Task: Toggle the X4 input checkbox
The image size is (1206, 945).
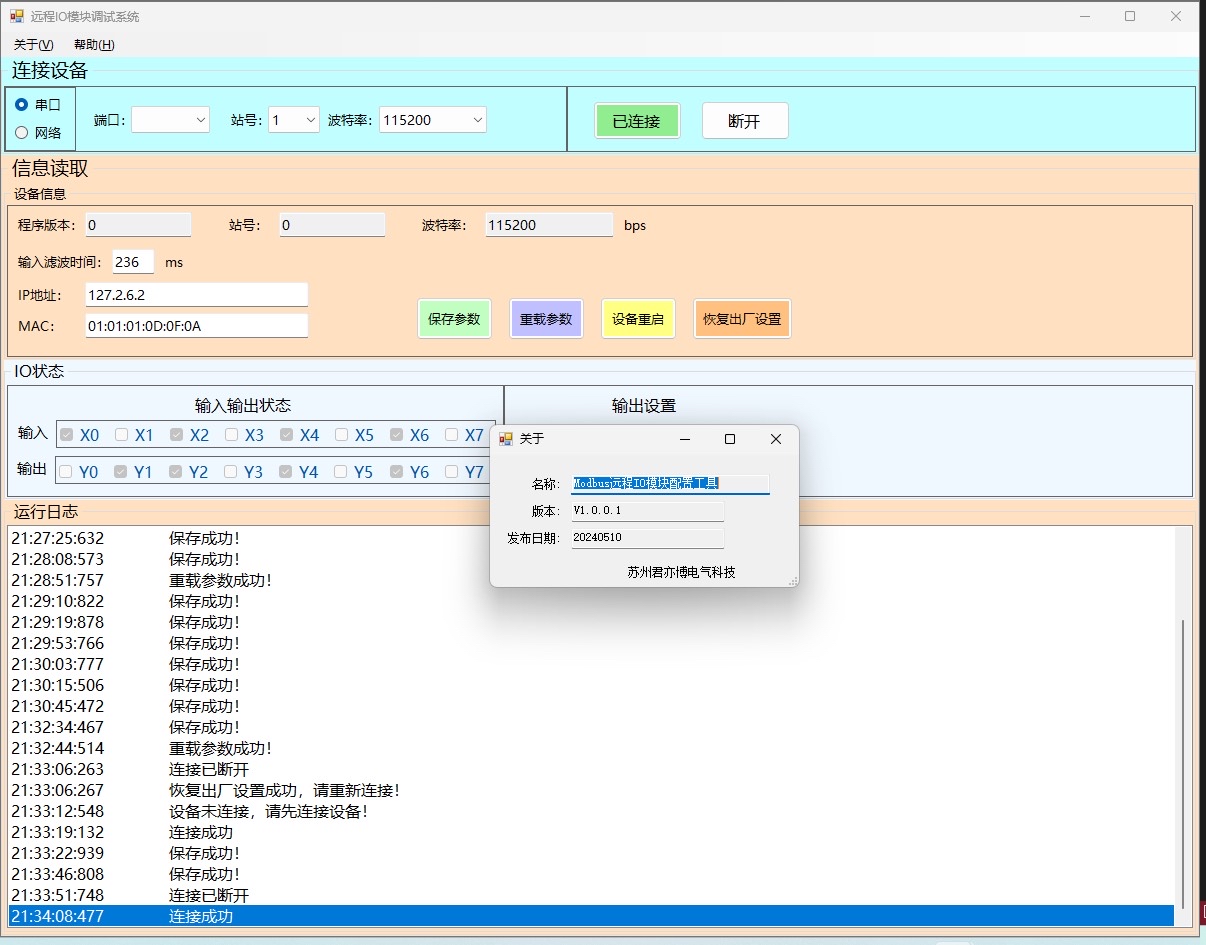Action: pos(287,435)
